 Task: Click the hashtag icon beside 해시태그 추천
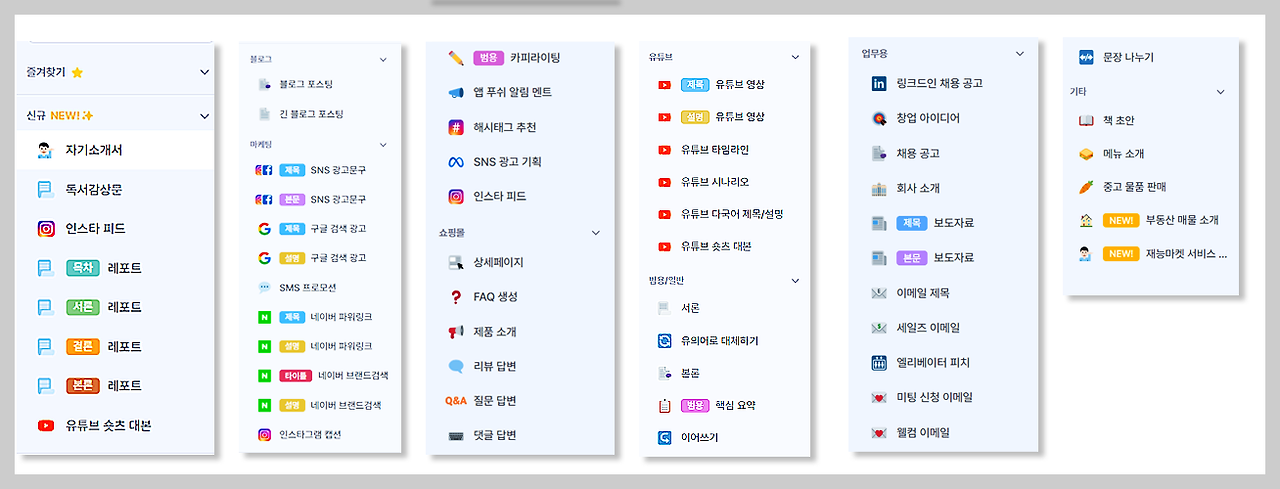[x=456, y=127]
